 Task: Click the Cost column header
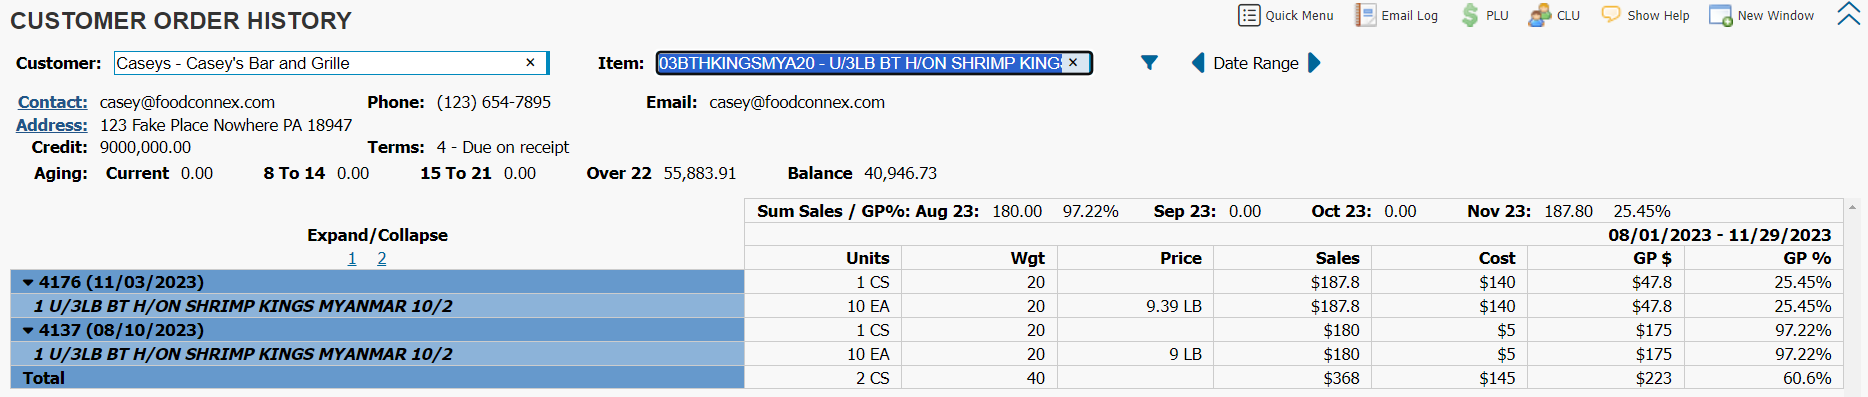coord(1497,258)
